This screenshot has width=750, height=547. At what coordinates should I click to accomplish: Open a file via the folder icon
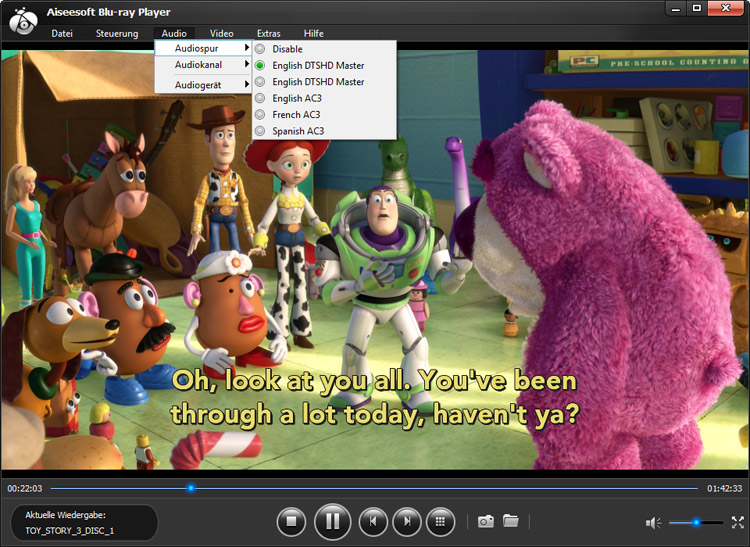click(x=511, y=521)
